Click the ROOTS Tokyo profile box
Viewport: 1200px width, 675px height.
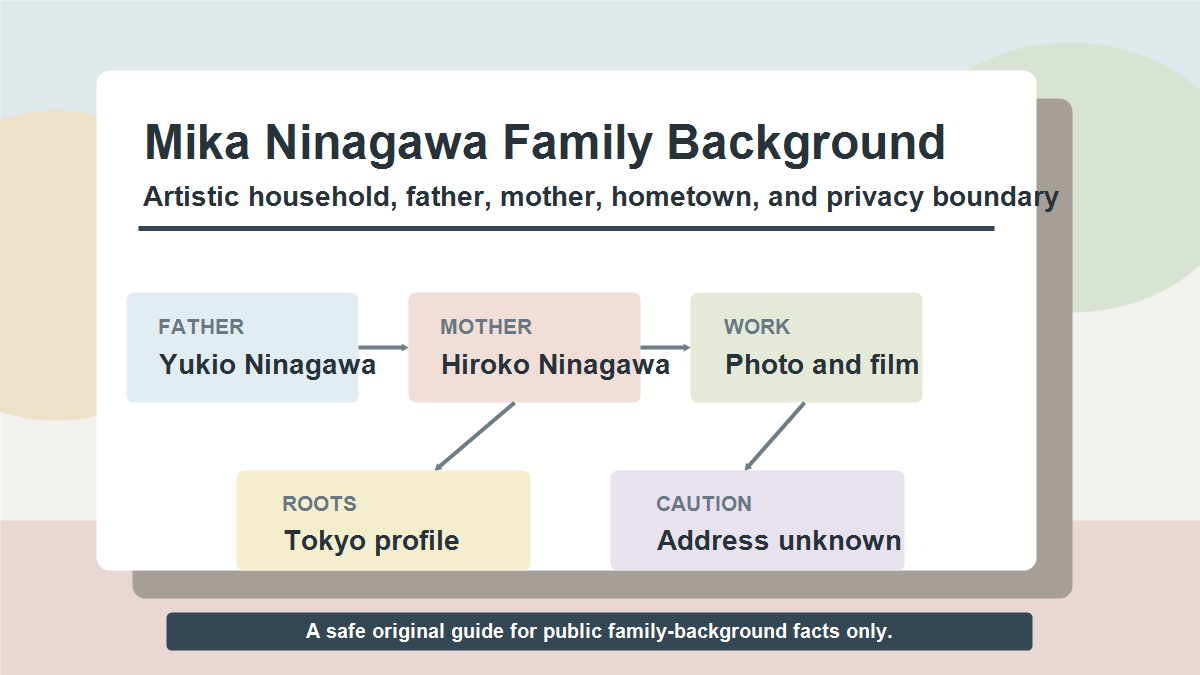coord(383,520)
